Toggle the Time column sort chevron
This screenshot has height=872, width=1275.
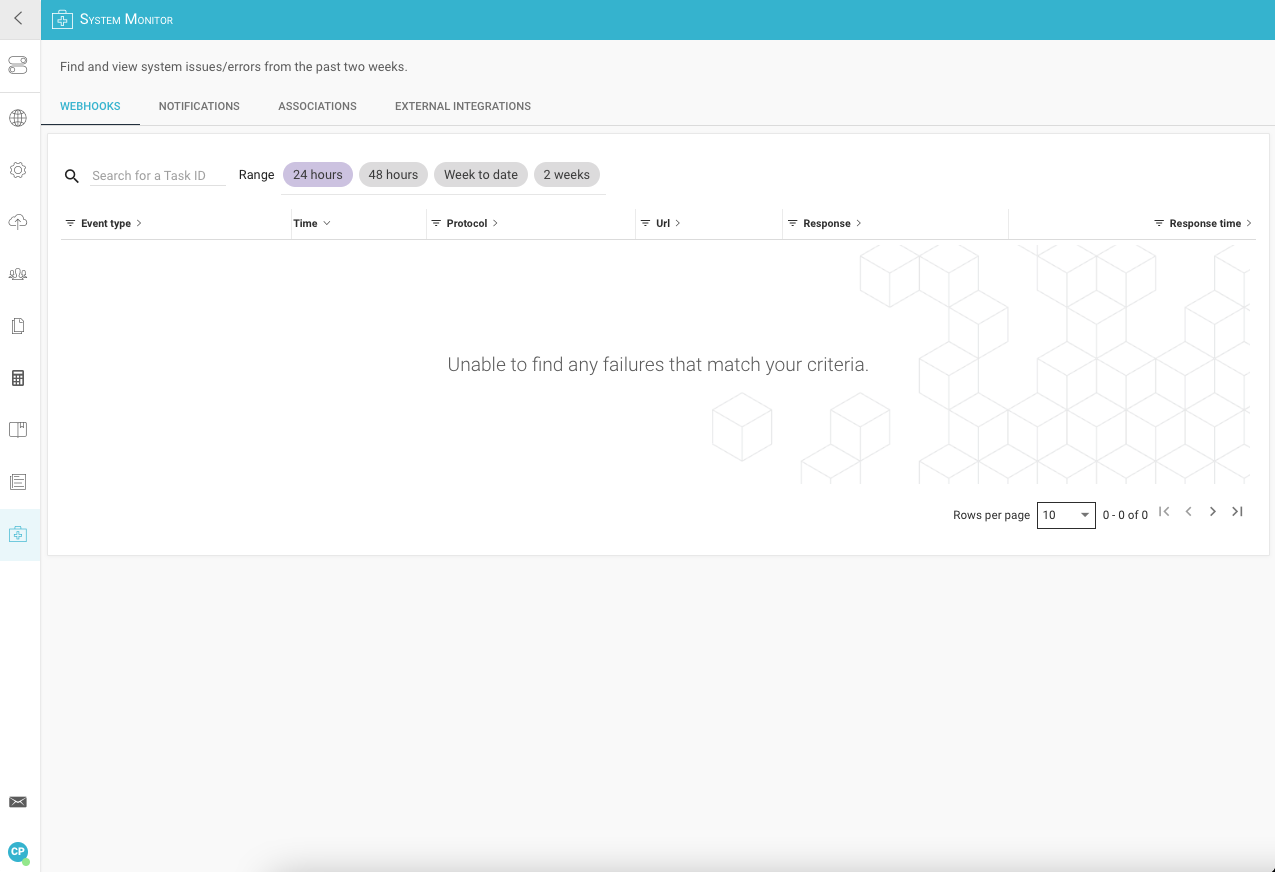point(327,223)
